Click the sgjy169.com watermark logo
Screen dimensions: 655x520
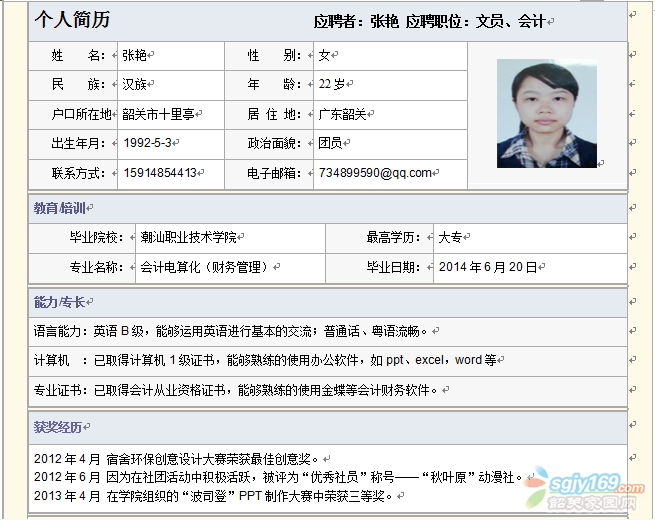tap(590, 489)
